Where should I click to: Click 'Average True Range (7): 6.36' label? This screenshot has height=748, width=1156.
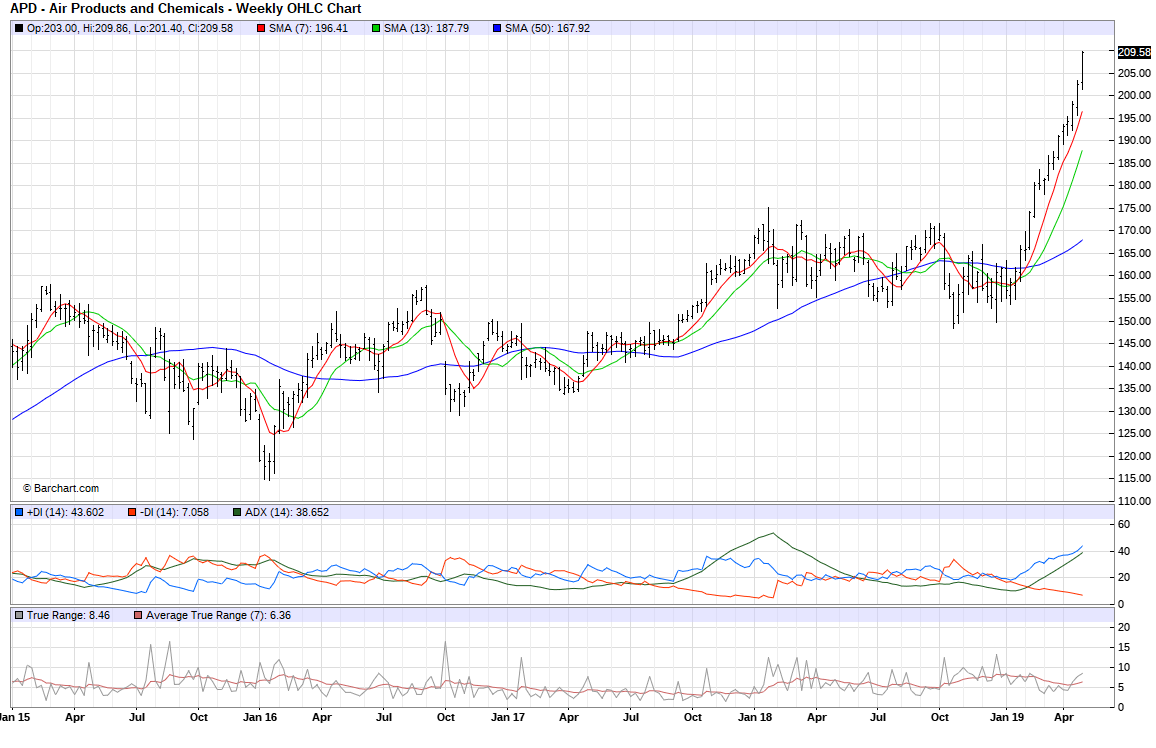[218, 615]
